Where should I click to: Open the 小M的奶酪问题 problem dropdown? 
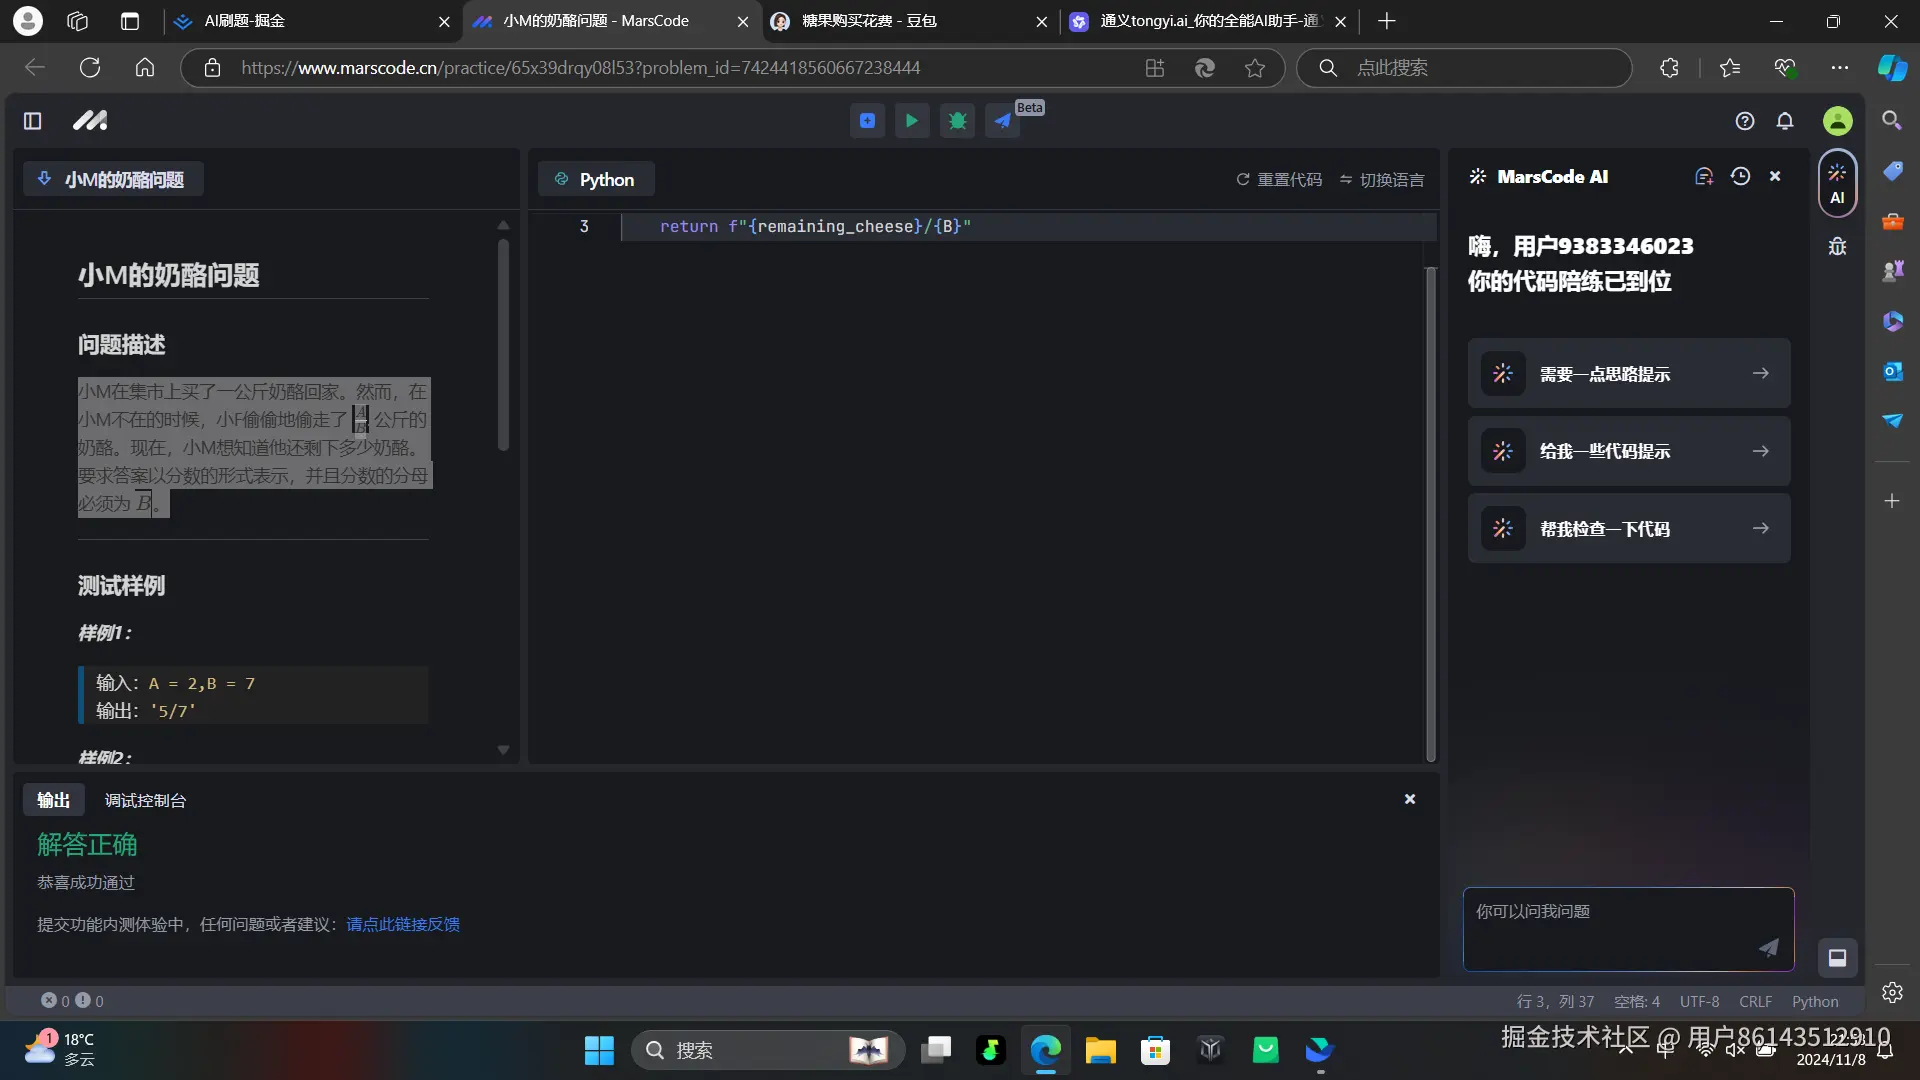[x=113, y=179]
